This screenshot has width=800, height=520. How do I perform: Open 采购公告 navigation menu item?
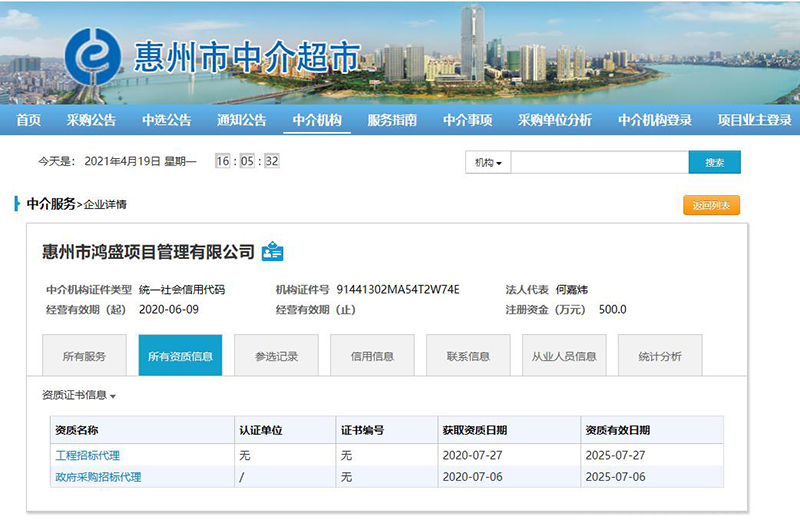[91, 120]
